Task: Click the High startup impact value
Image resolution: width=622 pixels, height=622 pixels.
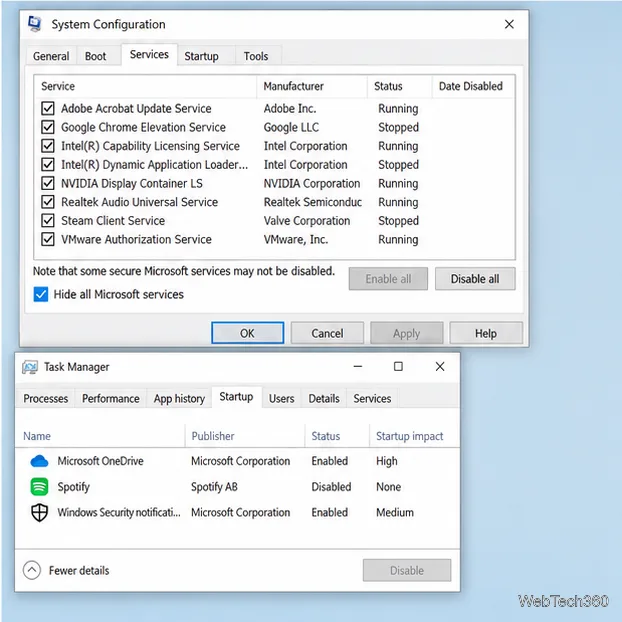Action: tap(387, 461)
